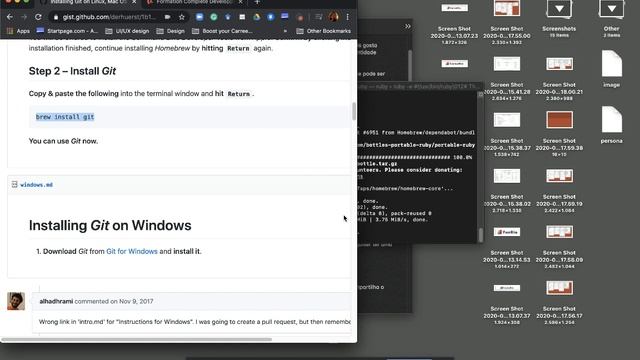The width and height of the screenshot is (640, 360).
Task: Select Screen Shot 13.07.23 thumbnail
Action: (454, 8)
